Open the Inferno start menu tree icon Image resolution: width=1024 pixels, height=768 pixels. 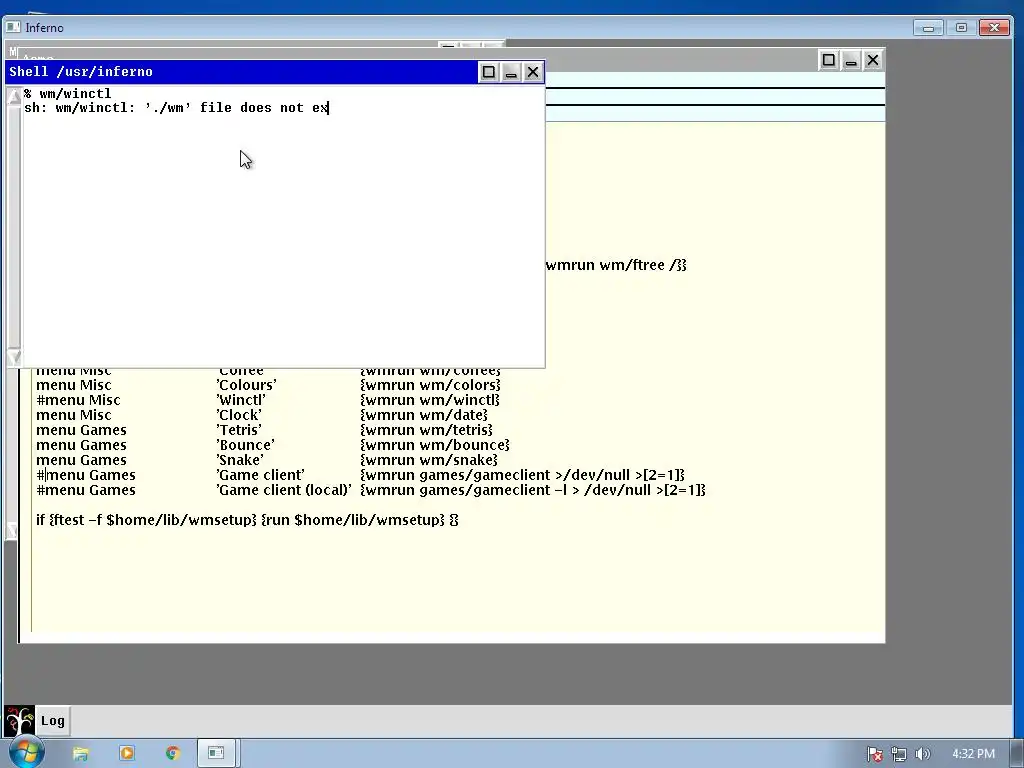click(19, 721)
